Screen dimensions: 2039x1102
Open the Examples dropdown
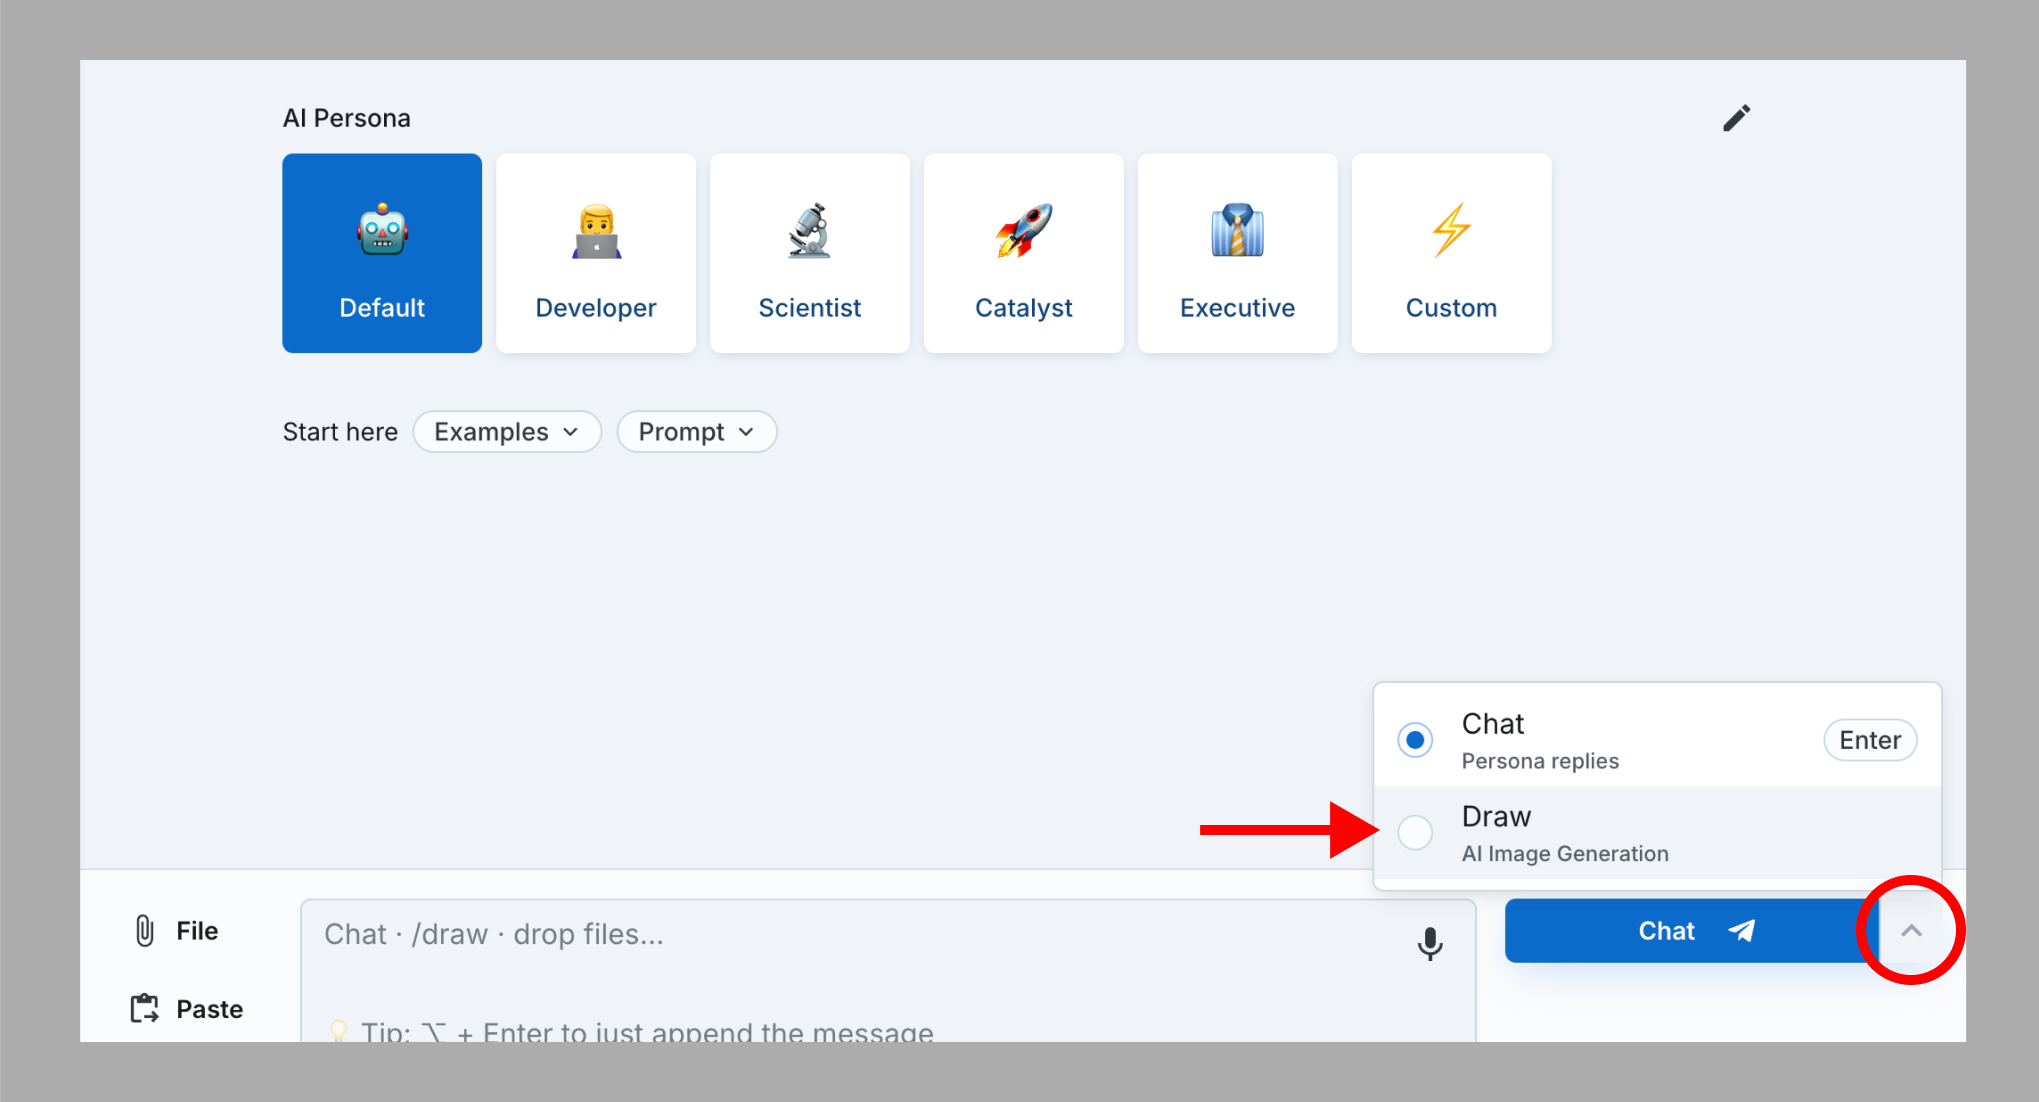[x=507, y=432]
